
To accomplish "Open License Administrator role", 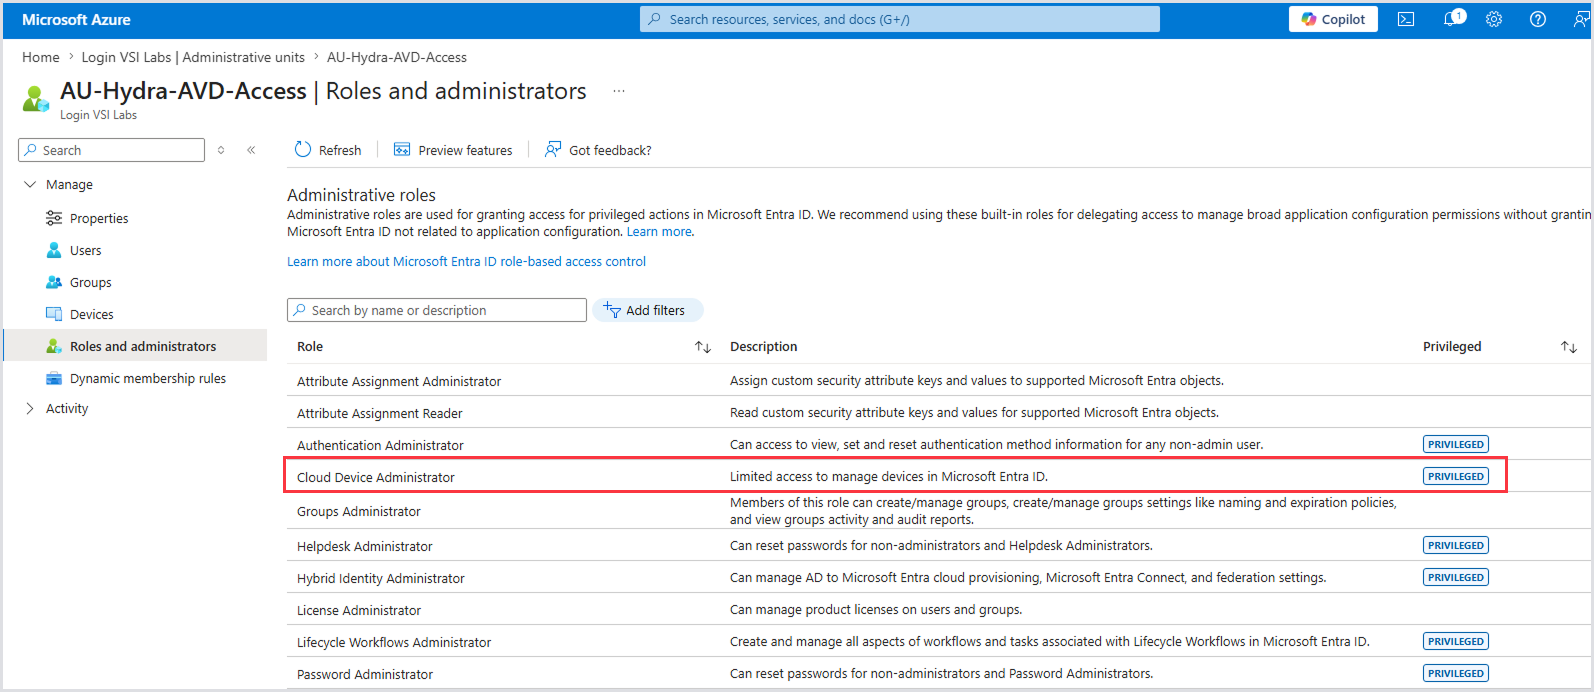I will (x=359, y=610).
